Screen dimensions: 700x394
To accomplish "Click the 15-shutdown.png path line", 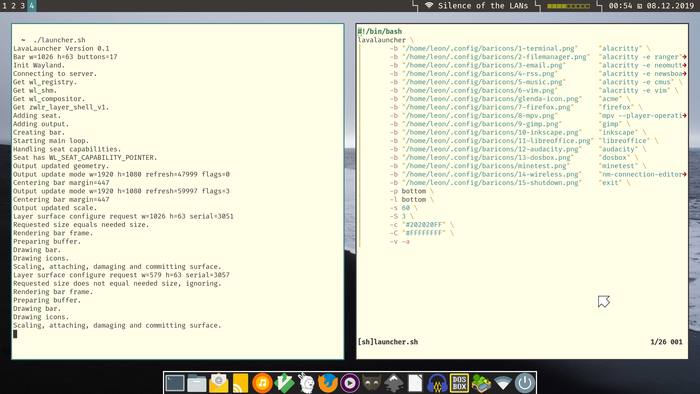I will coord(492,182).
